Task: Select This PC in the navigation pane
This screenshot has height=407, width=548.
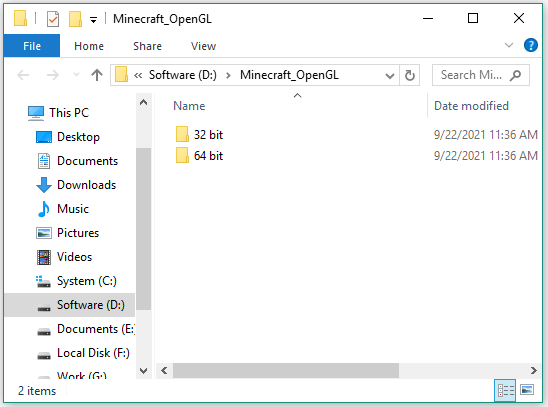Action: [x=69, y=113]
